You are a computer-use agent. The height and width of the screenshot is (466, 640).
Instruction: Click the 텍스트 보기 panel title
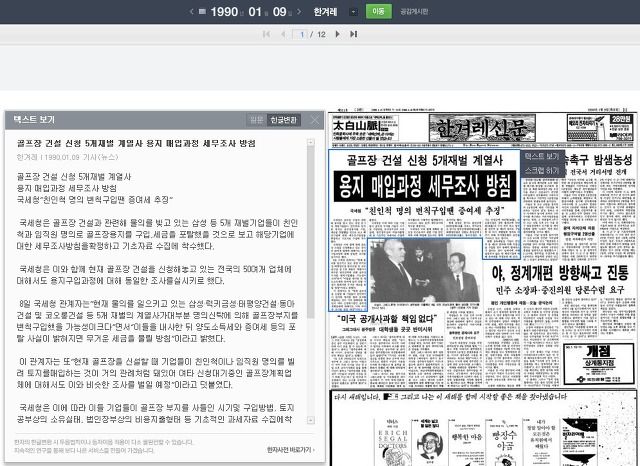click(x=34, y=120)
